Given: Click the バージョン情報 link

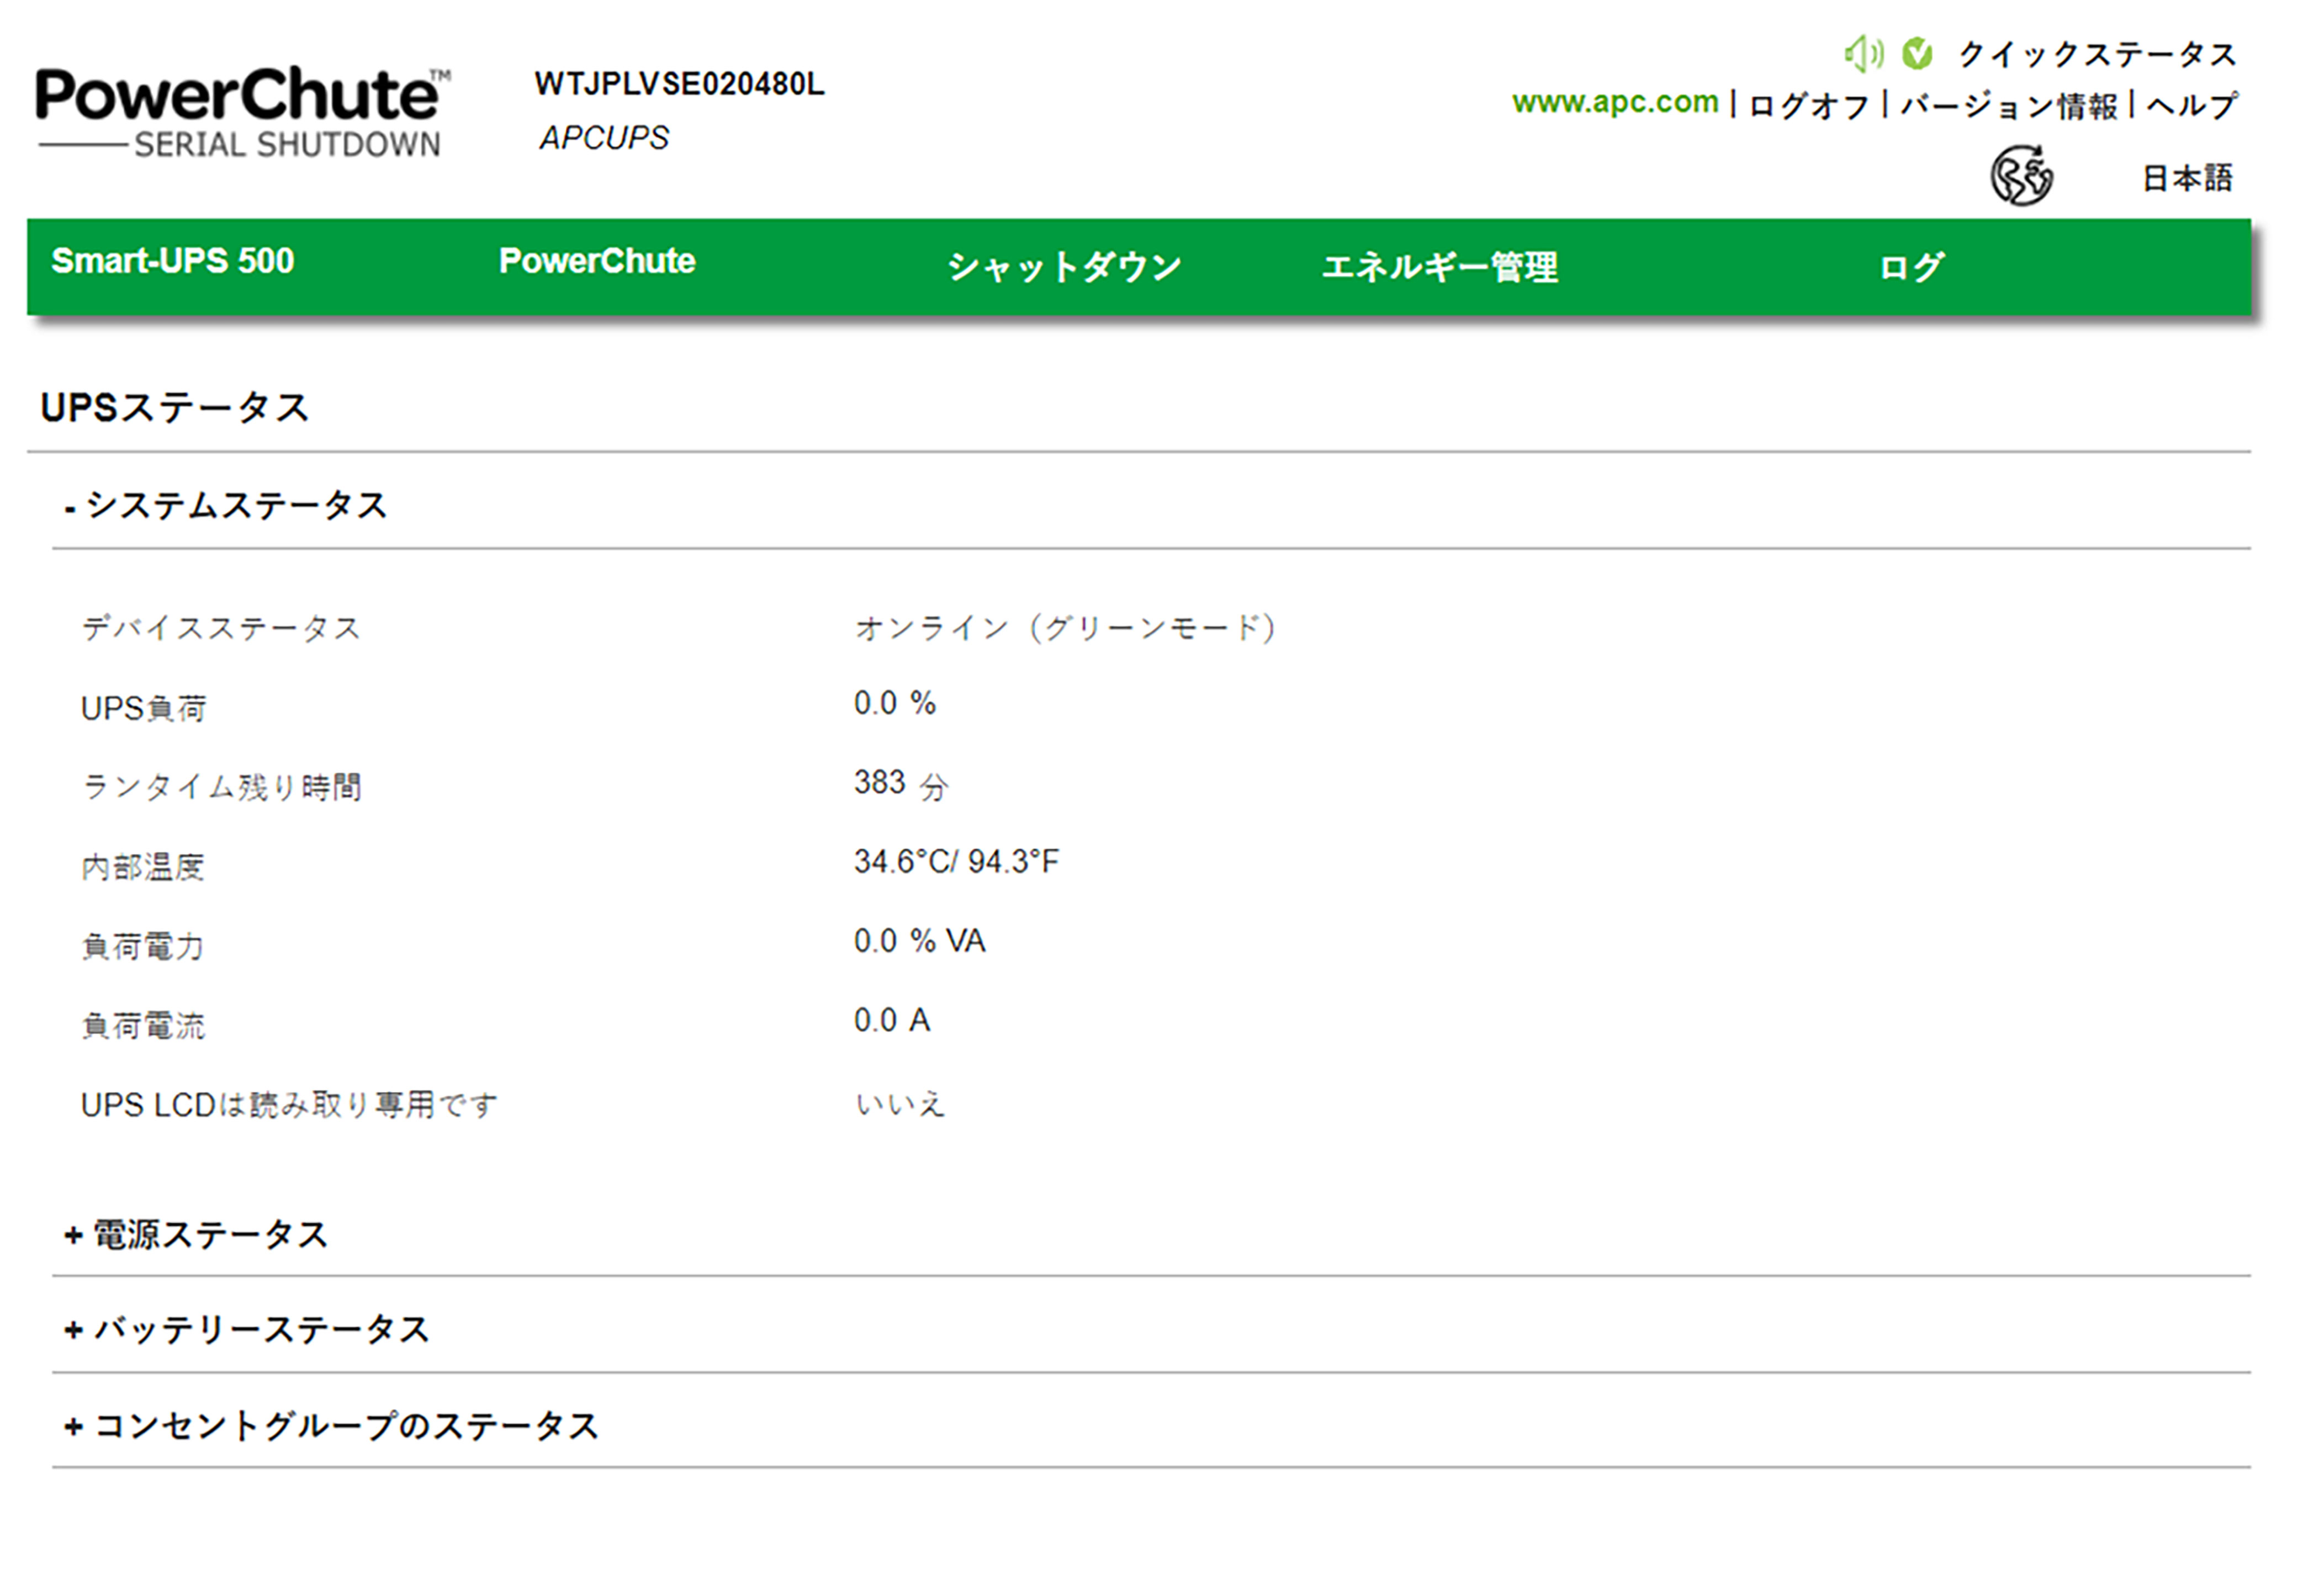Looking at the screenshot, I should 2008,105.
